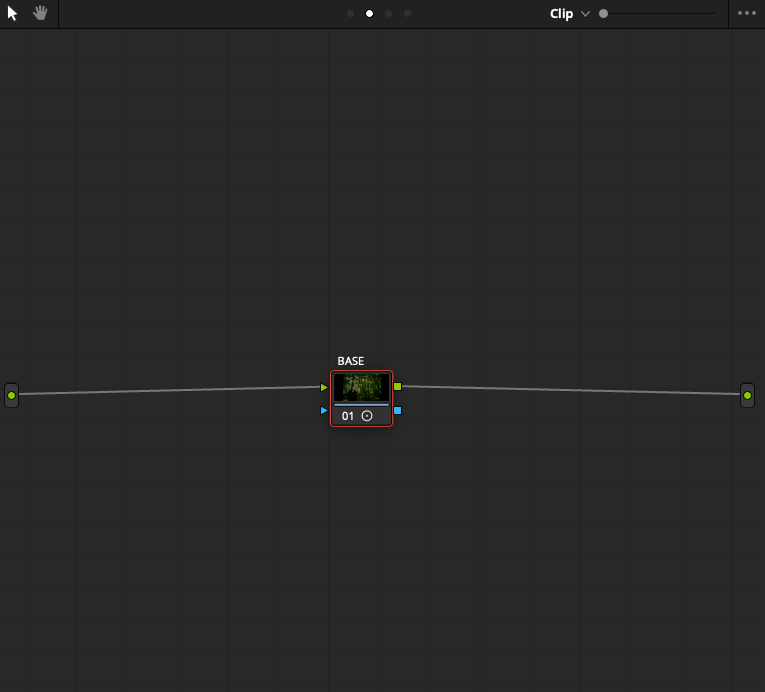The image size is (765, 692).
Task: Select the arrow pointer tool
Action: pyautogui.click(x=12, y=13)
